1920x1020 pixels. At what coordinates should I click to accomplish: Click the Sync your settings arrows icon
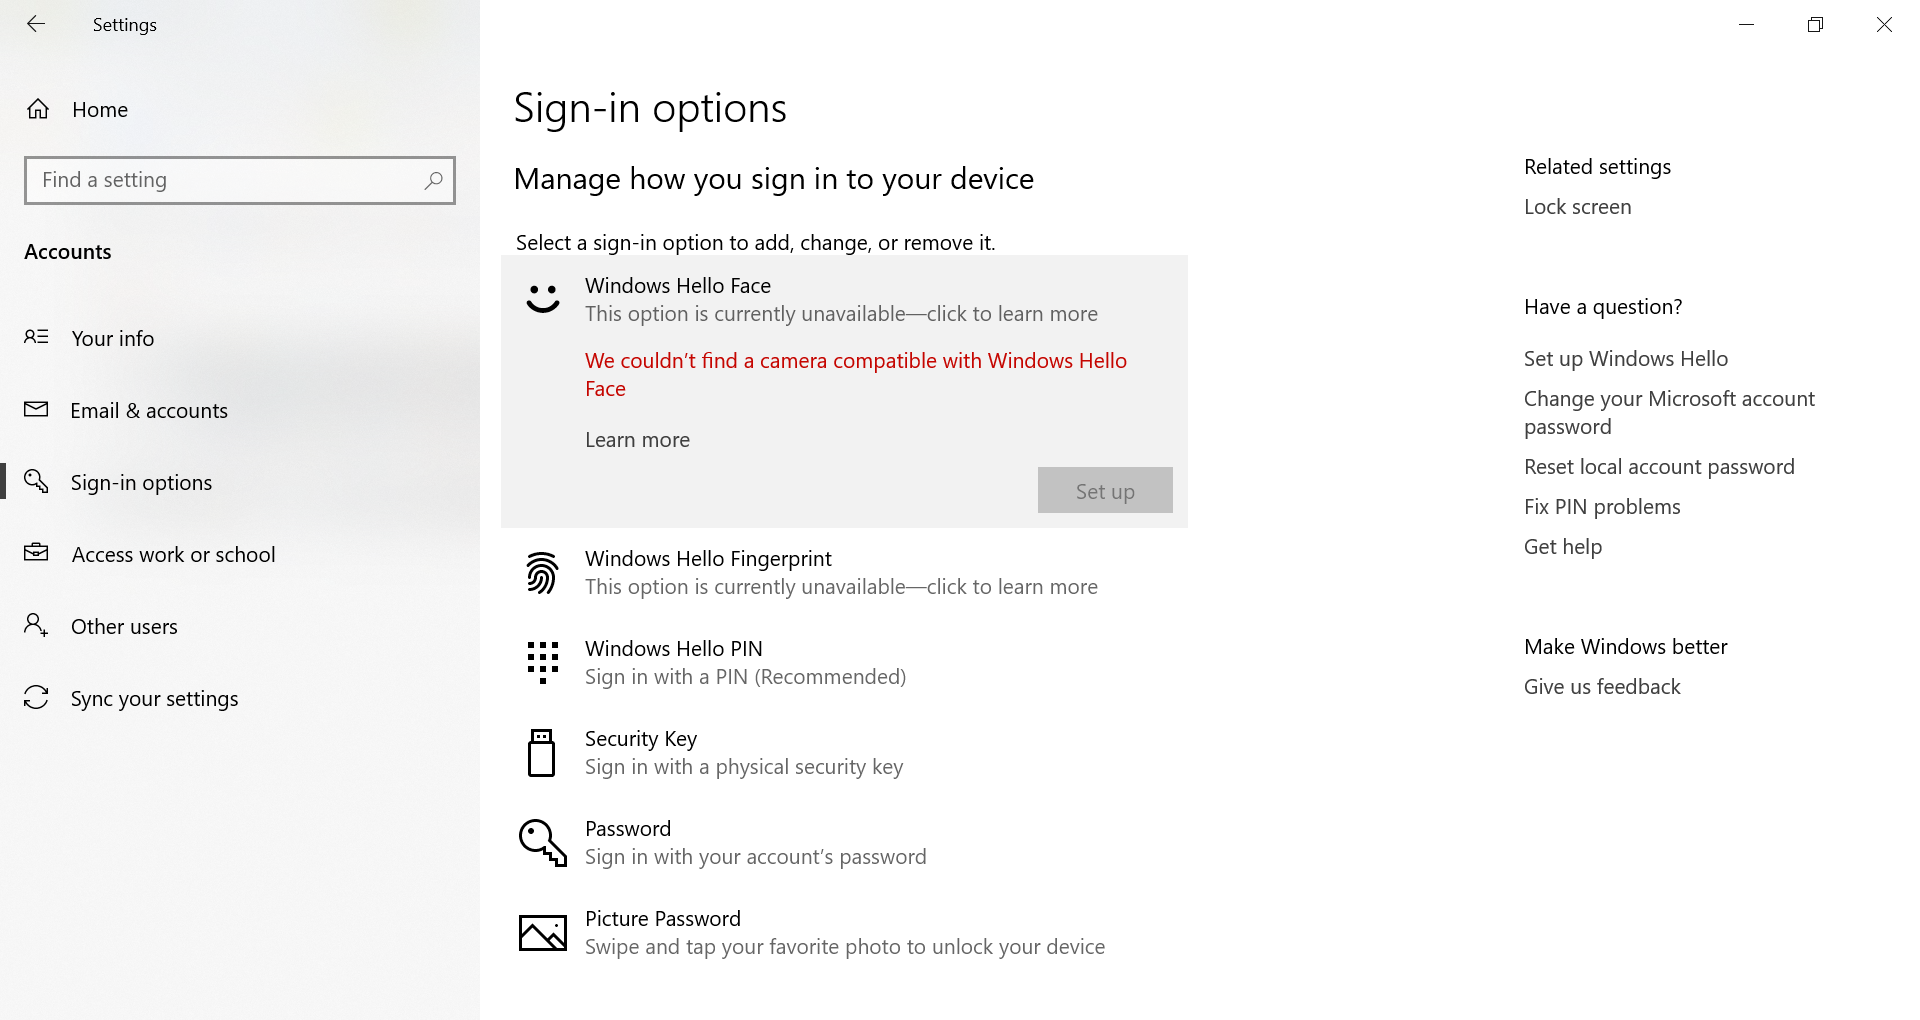36,697
